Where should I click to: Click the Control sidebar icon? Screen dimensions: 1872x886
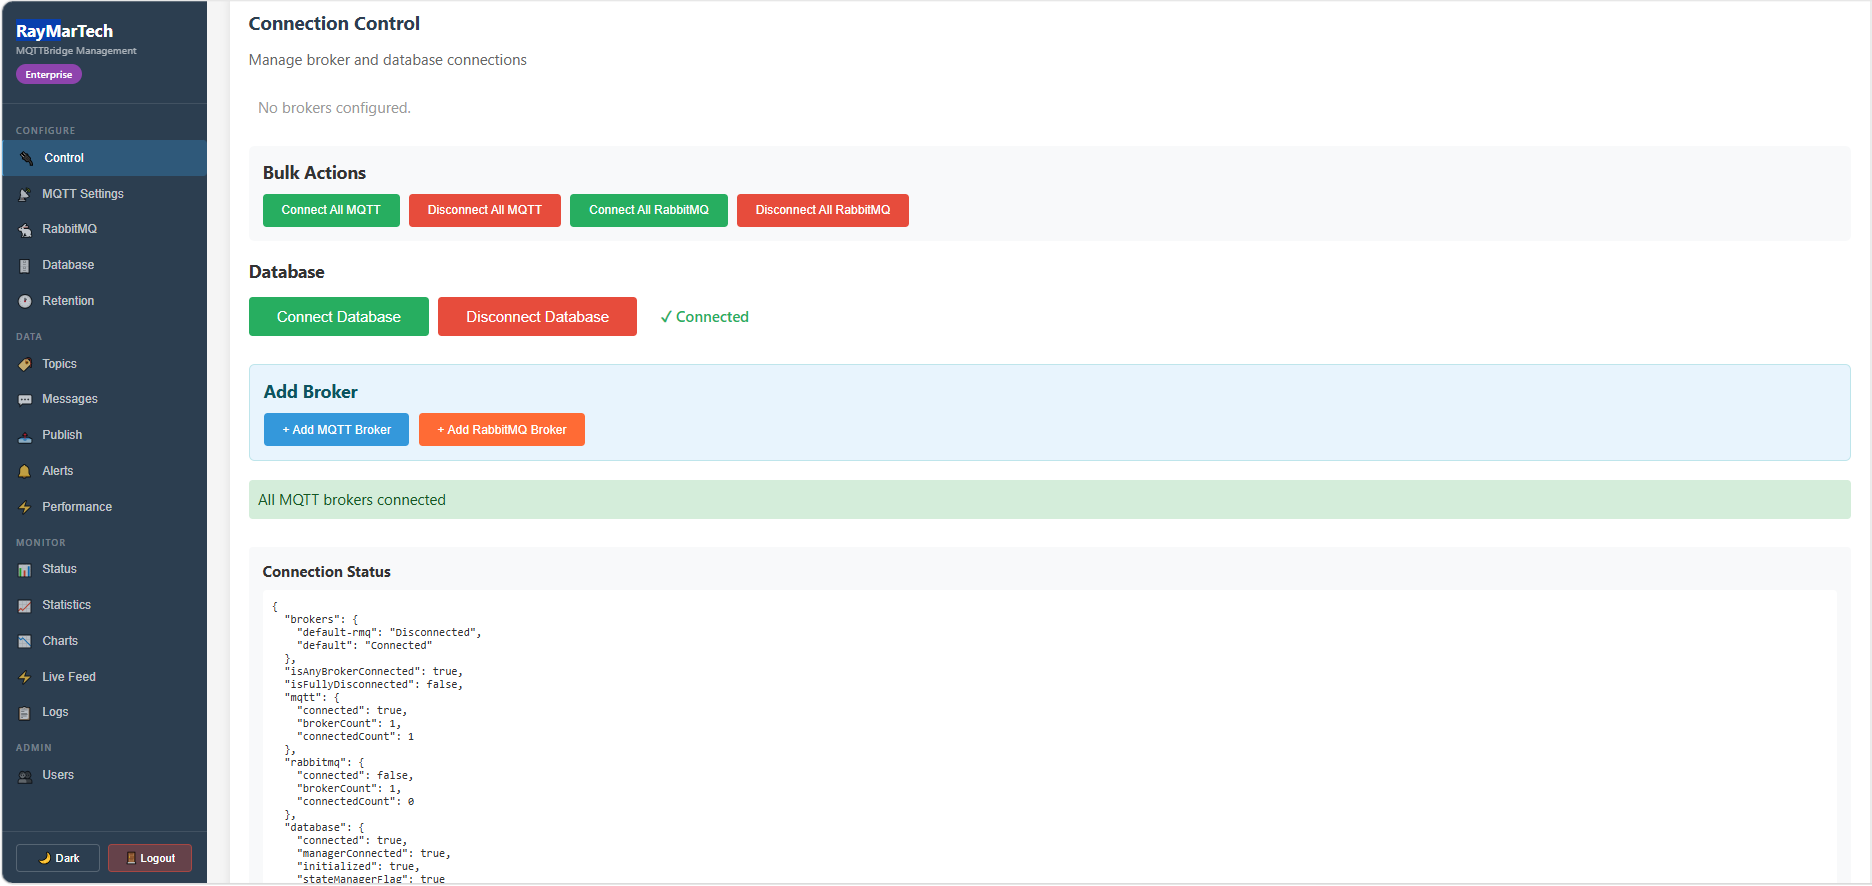(x=26, y=158)
